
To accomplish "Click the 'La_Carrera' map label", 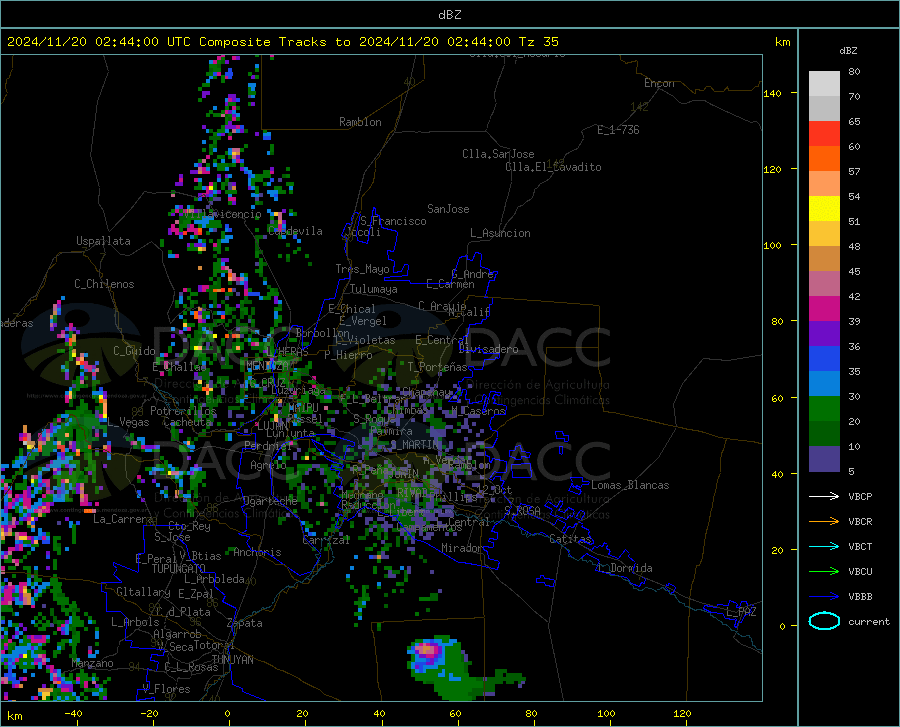I will pyautogui.click(x=123, y=519).
